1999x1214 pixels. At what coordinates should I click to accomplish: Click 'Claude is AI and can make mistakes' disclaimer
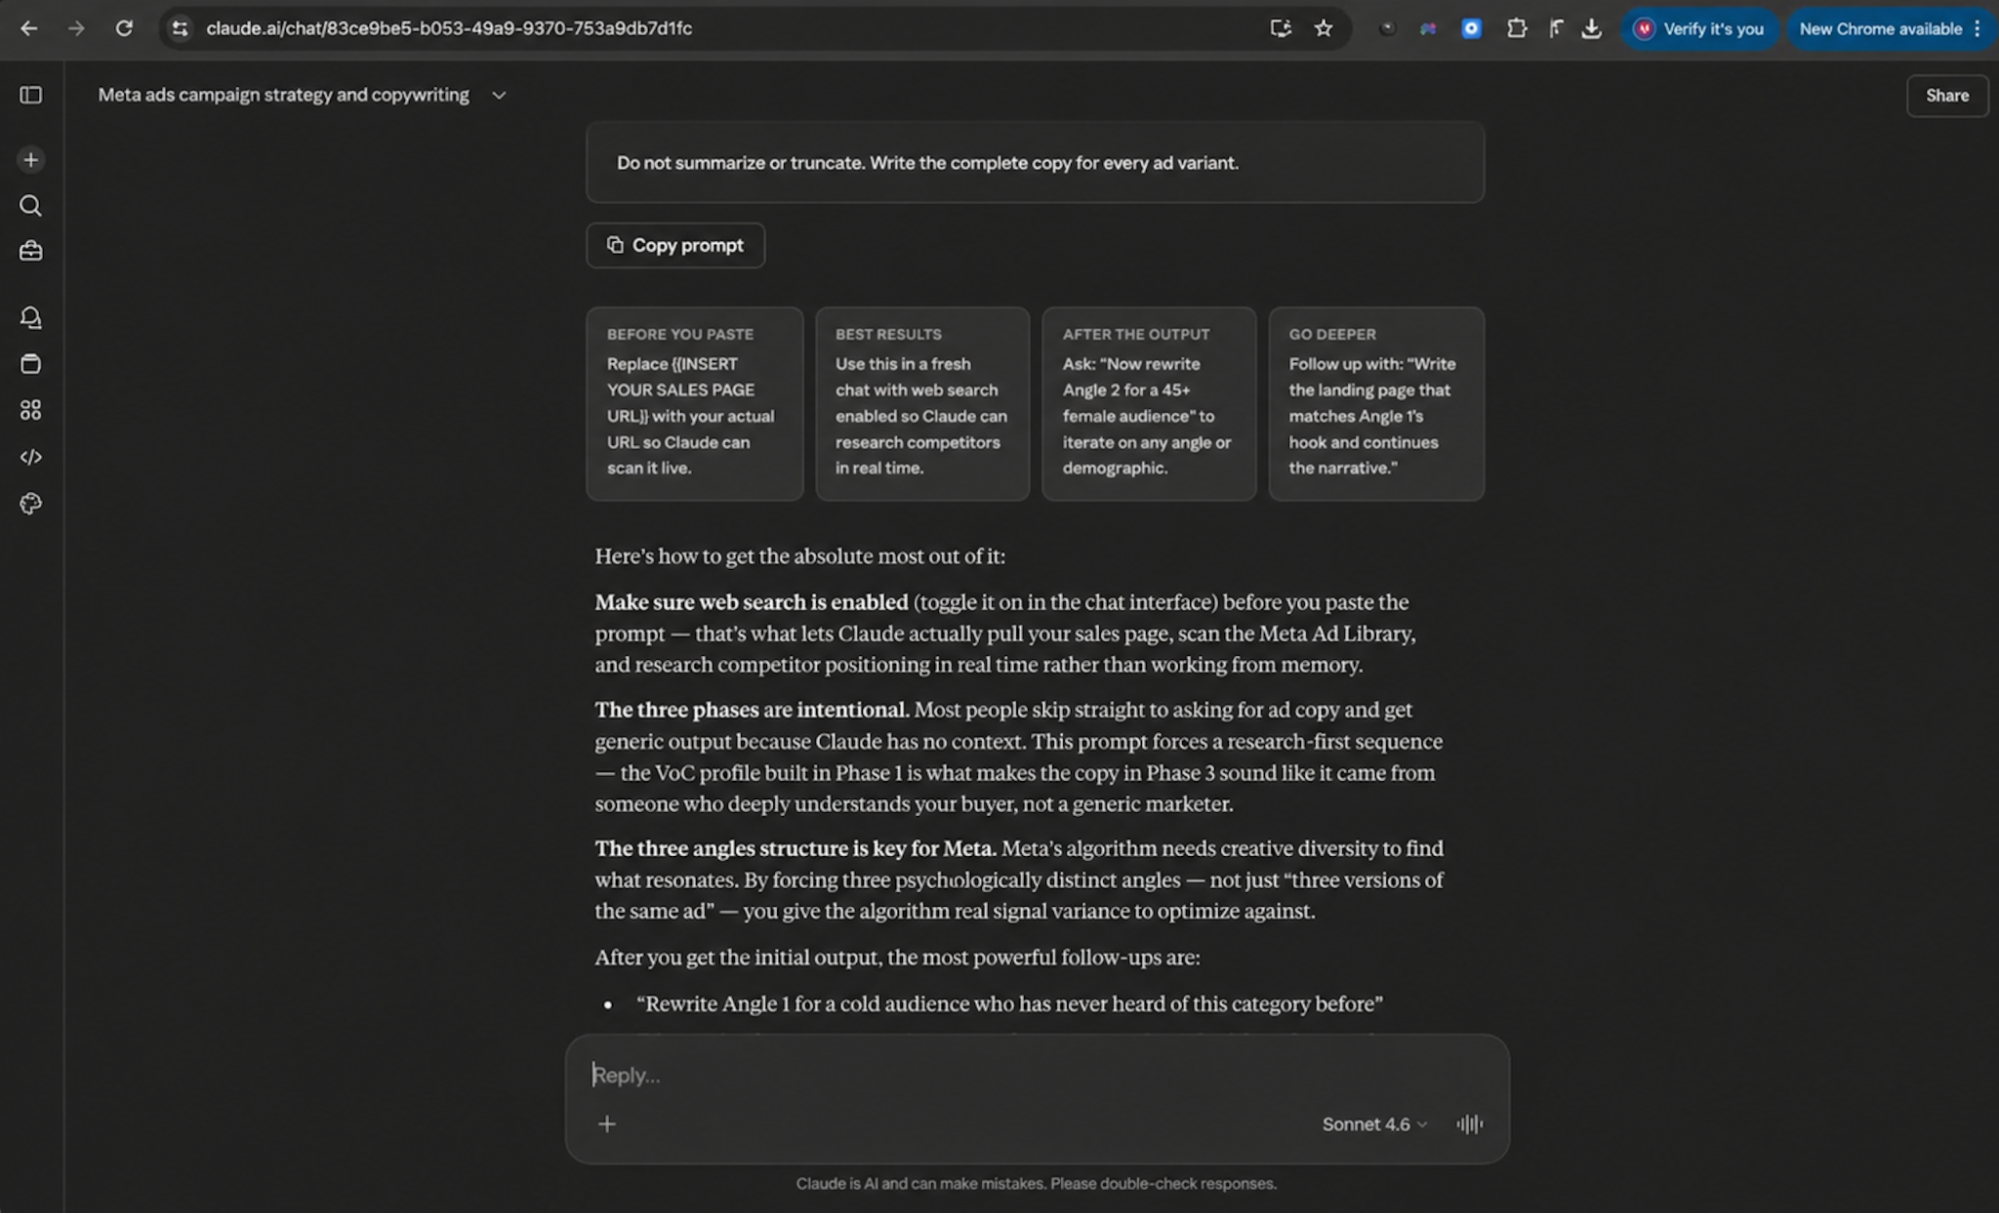tap(1036, 1184)
